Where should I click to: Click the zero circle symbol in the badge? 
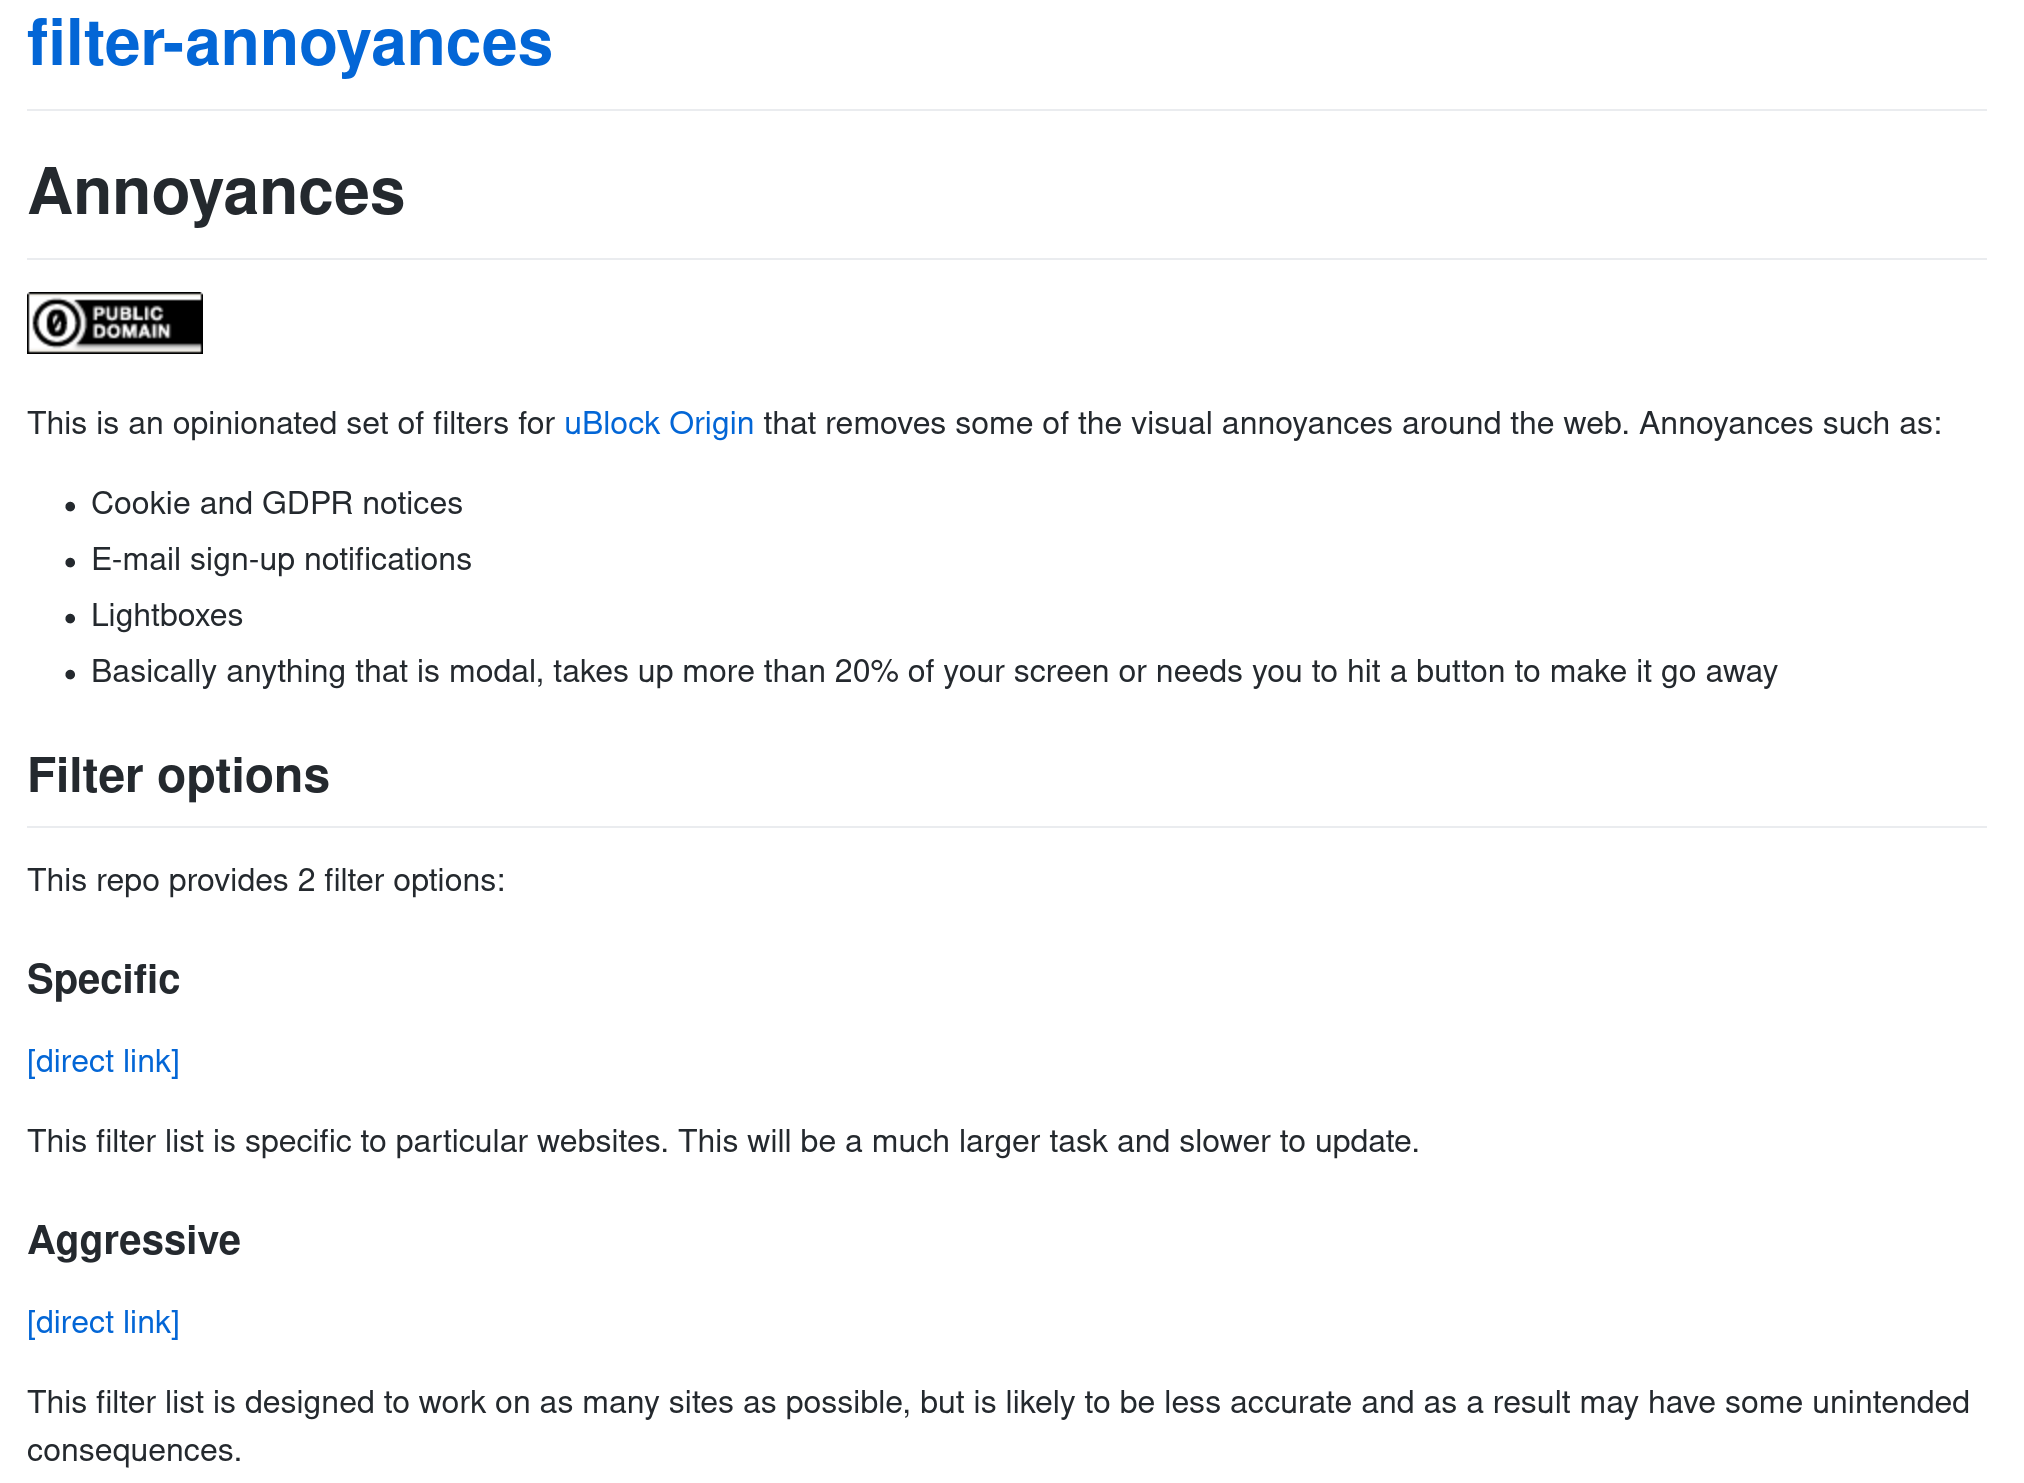[x=57, y=323]
